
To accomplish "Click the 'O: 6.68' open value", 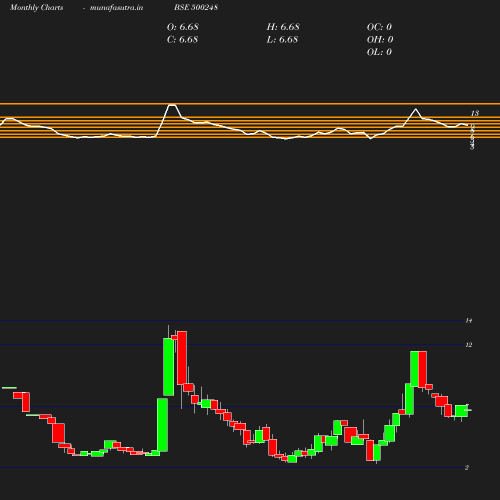I will pyautogui.click(x=183, y=27).
